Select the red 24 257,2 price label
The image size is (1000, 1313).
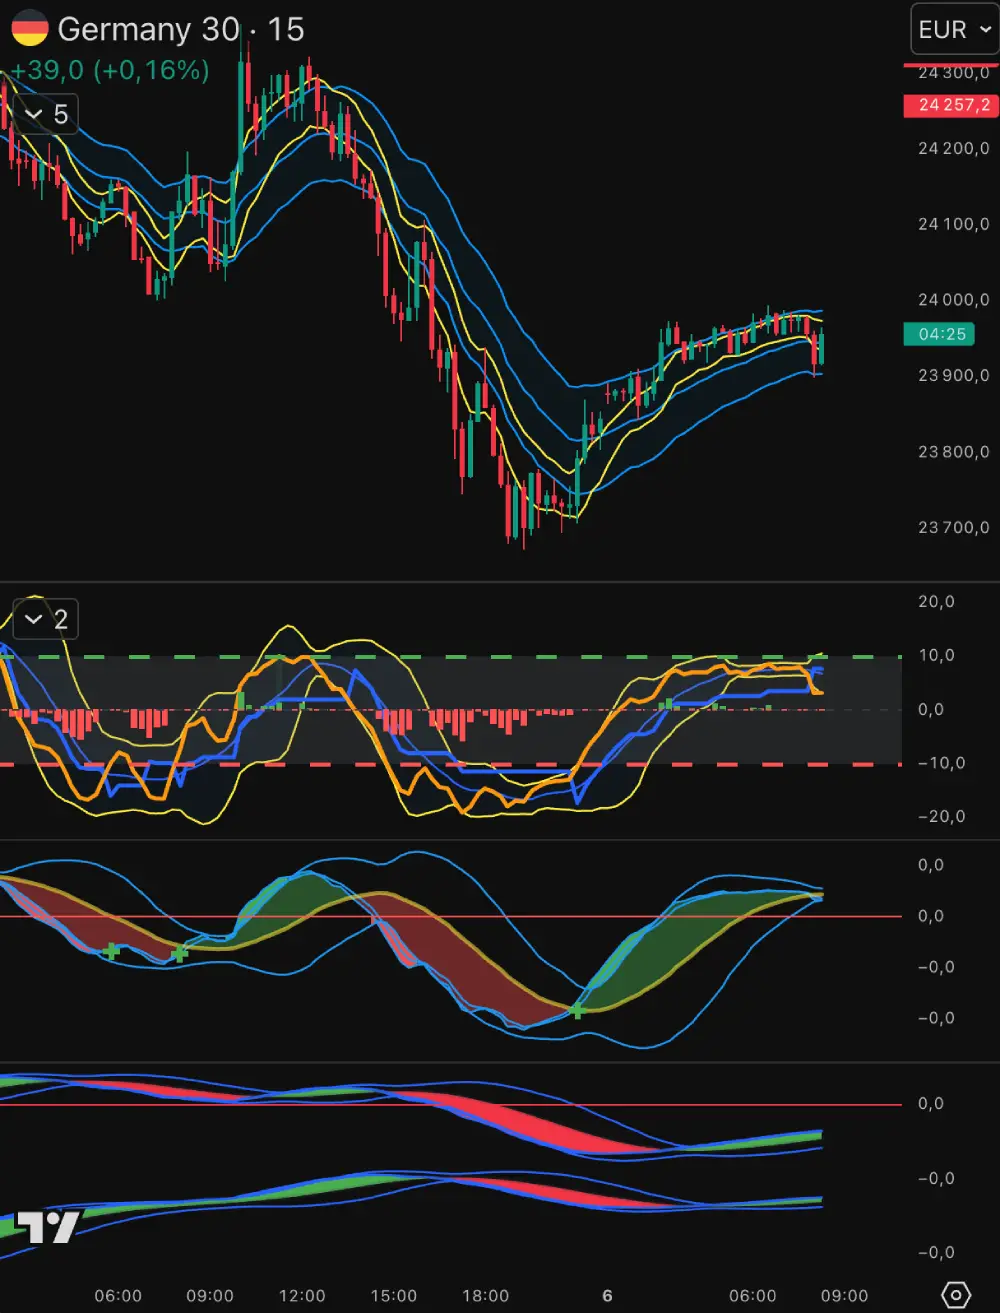[950, 105]
